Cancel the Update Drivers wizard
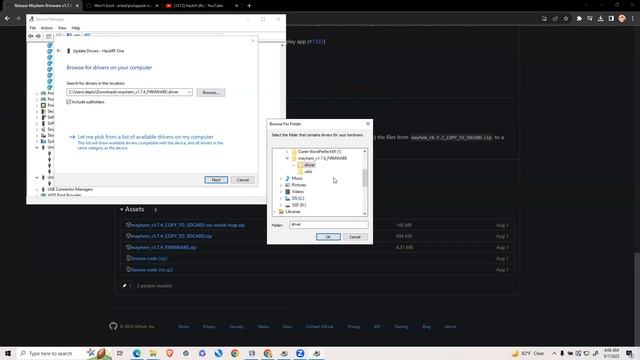Viewport: 640px width, 360px height. 242,180
